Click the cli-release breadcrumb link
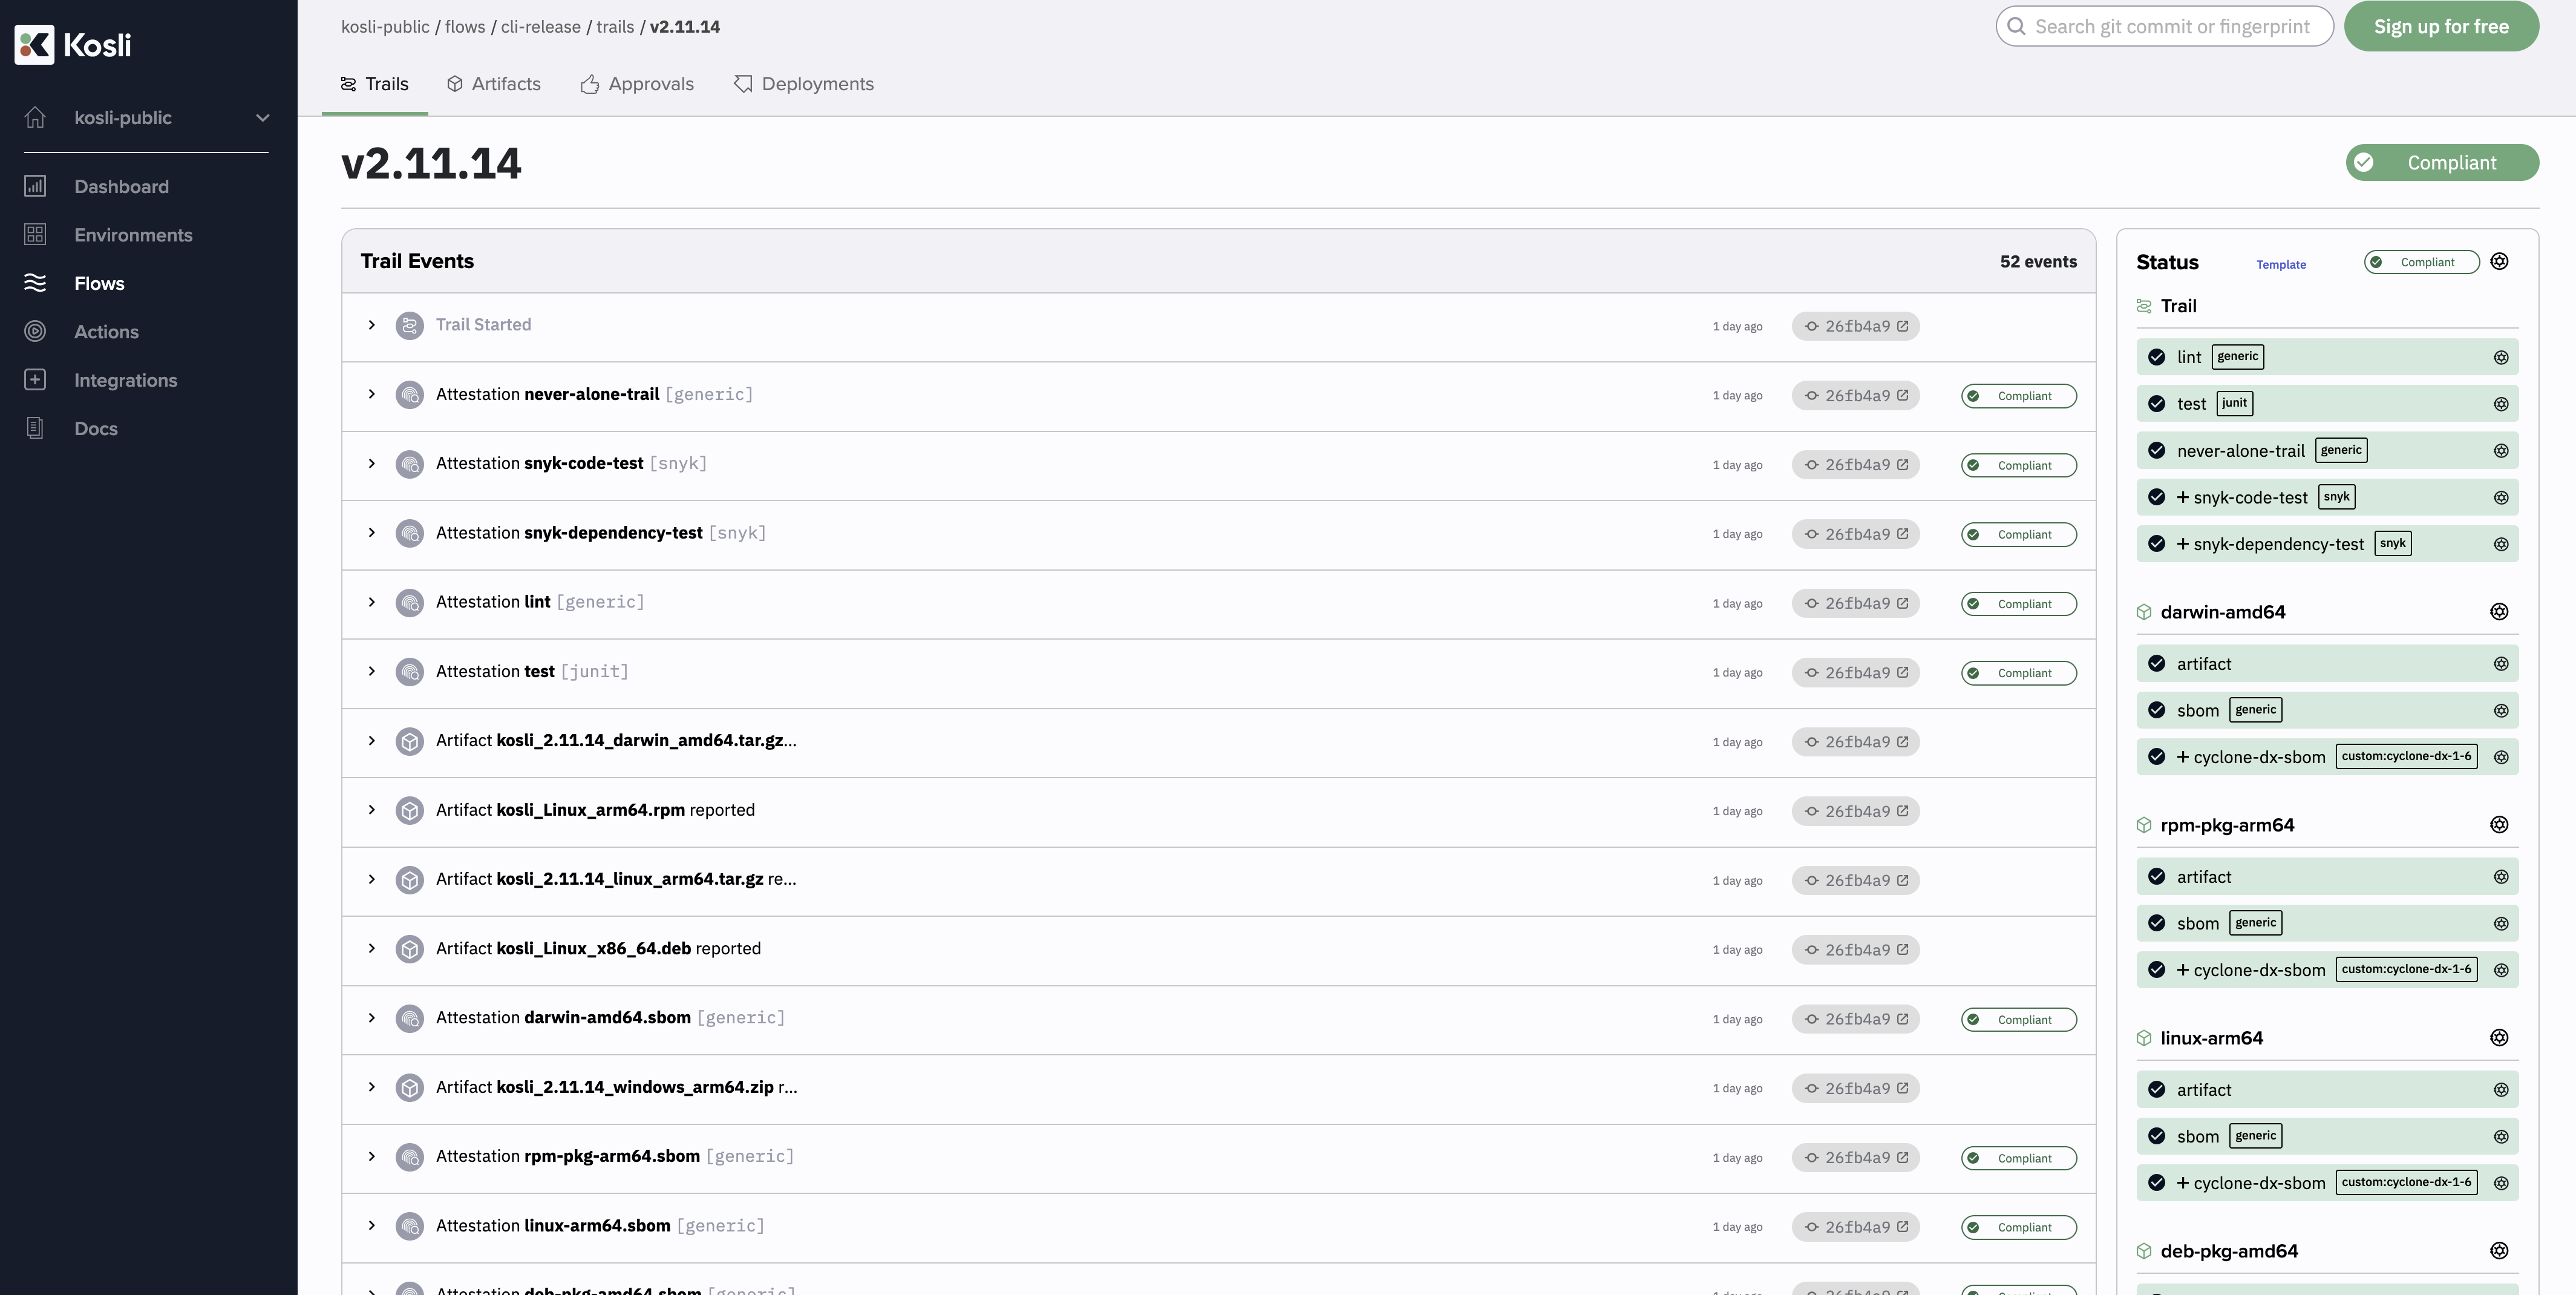The width and height of the screenshot is (2576, 1295). tap(540, 27)
